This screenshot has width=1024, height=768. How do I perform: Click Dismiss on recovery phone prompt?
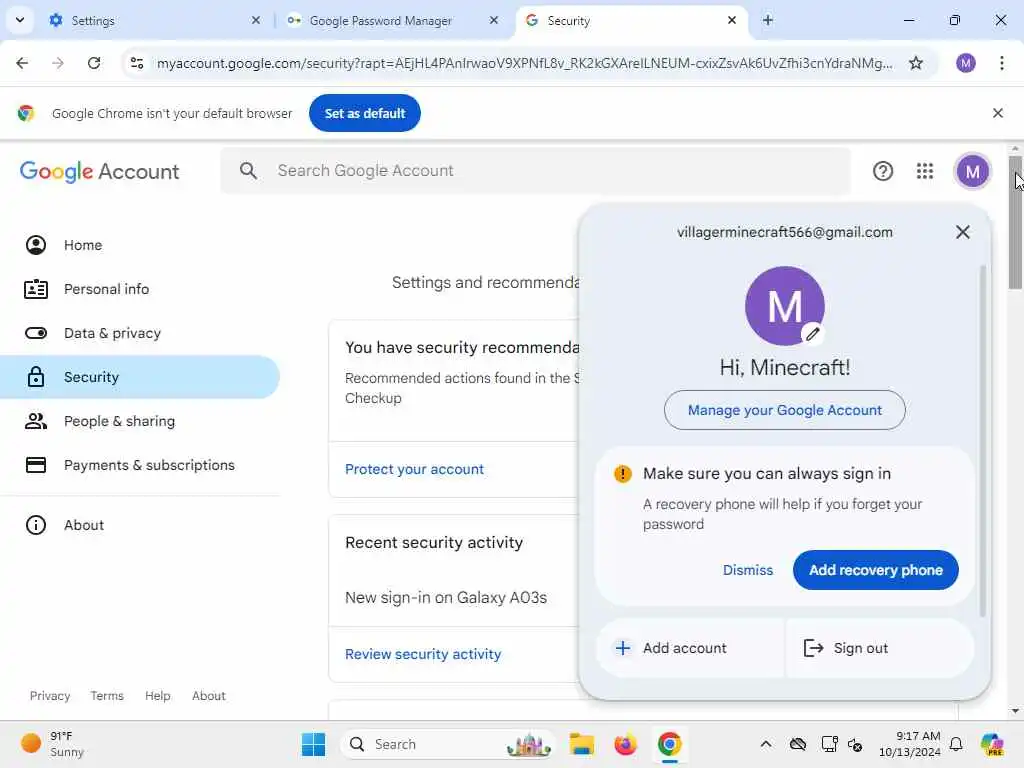click(747, 570)
